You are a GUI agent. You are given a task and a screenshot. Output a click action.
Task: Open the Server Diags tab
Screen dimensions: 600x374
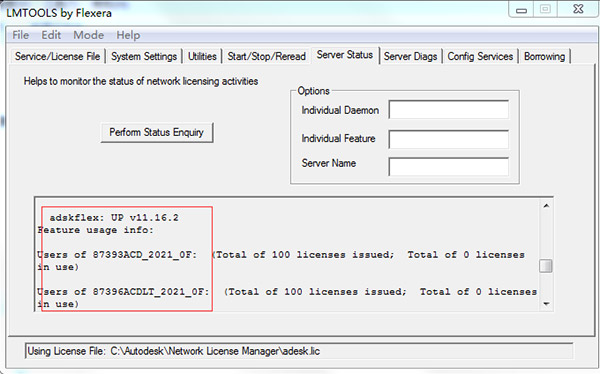[410, 56]
